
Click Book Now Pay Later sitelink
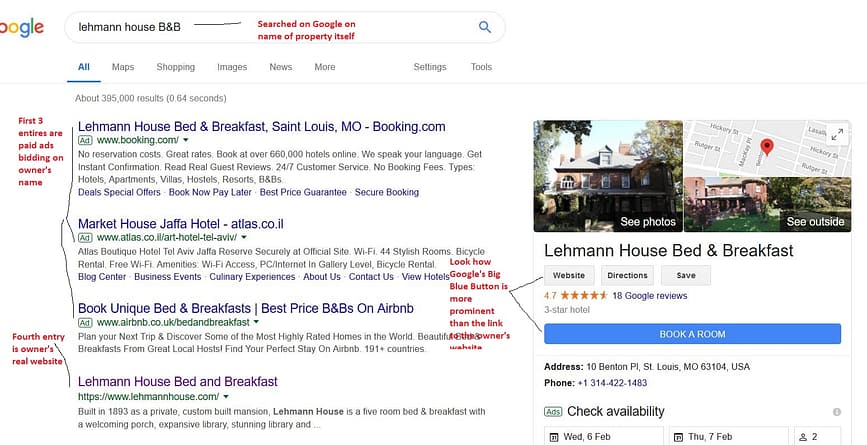click(x=210, y=192)
